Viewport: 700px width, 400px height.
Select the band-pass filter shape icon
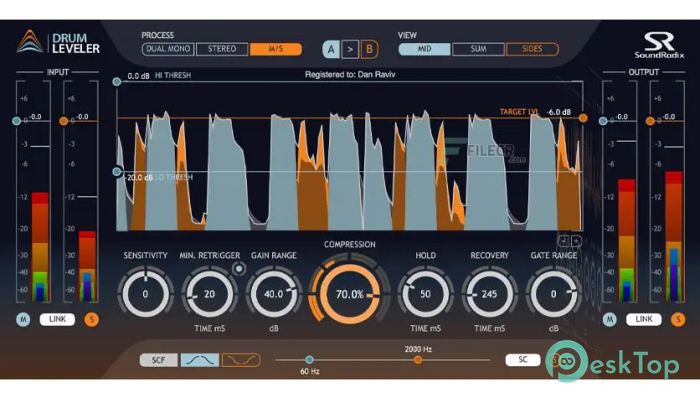(x=200, y=360)
